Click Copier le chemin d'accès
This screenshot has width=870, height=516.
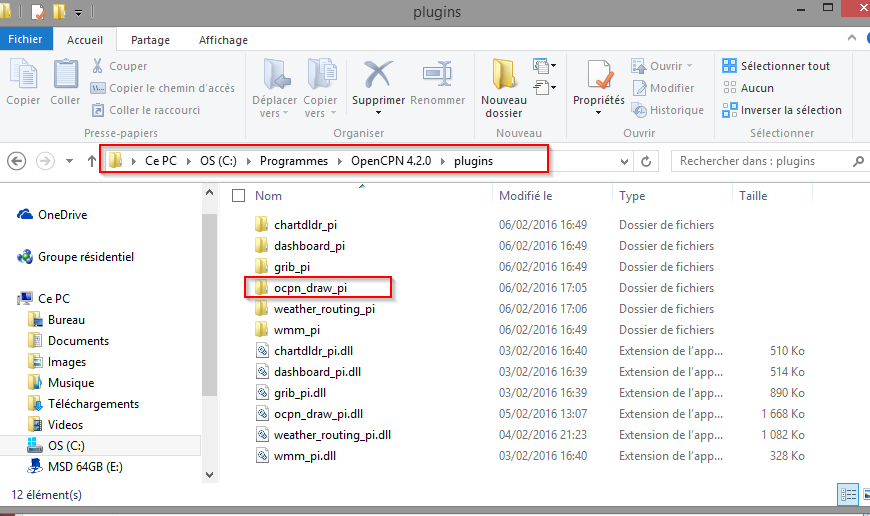pyautogui.click(x=163, y=88)
